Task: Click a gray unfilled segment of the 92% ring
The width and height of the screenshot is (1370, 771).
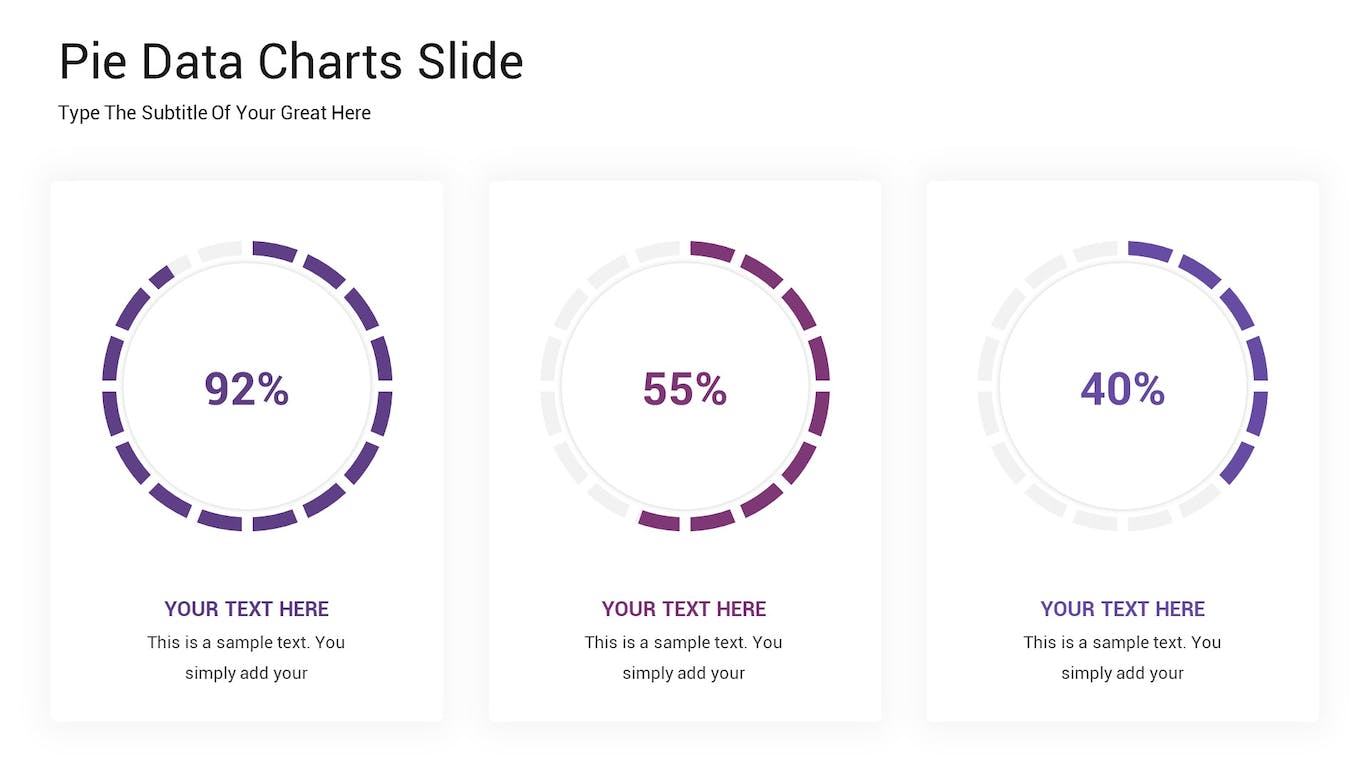Action: [x=220, y=251]
